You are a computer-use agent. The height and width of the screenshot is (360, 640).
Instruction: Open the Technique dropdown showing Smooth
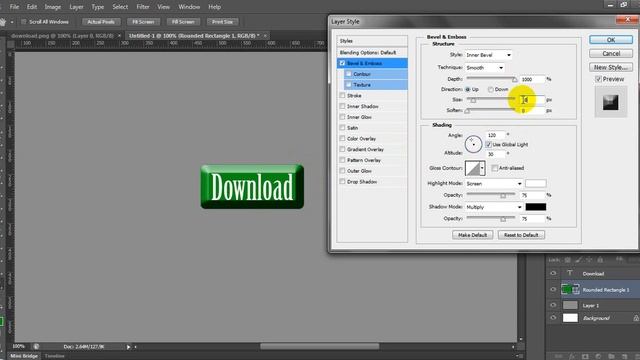coord(484,68)
